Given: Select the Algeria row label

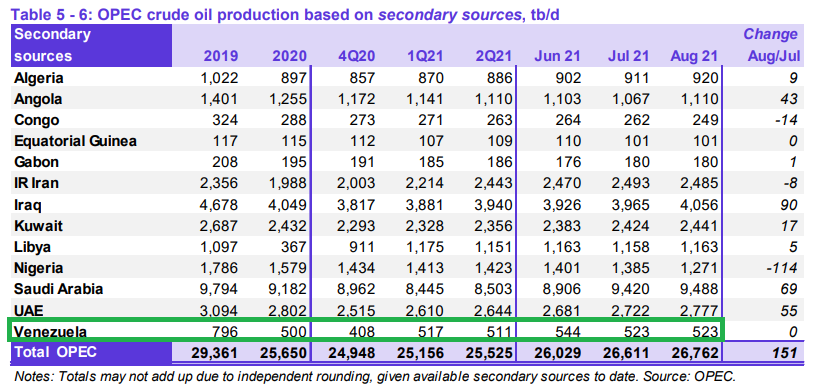Looking at the screenshot, I should (39, 78).
